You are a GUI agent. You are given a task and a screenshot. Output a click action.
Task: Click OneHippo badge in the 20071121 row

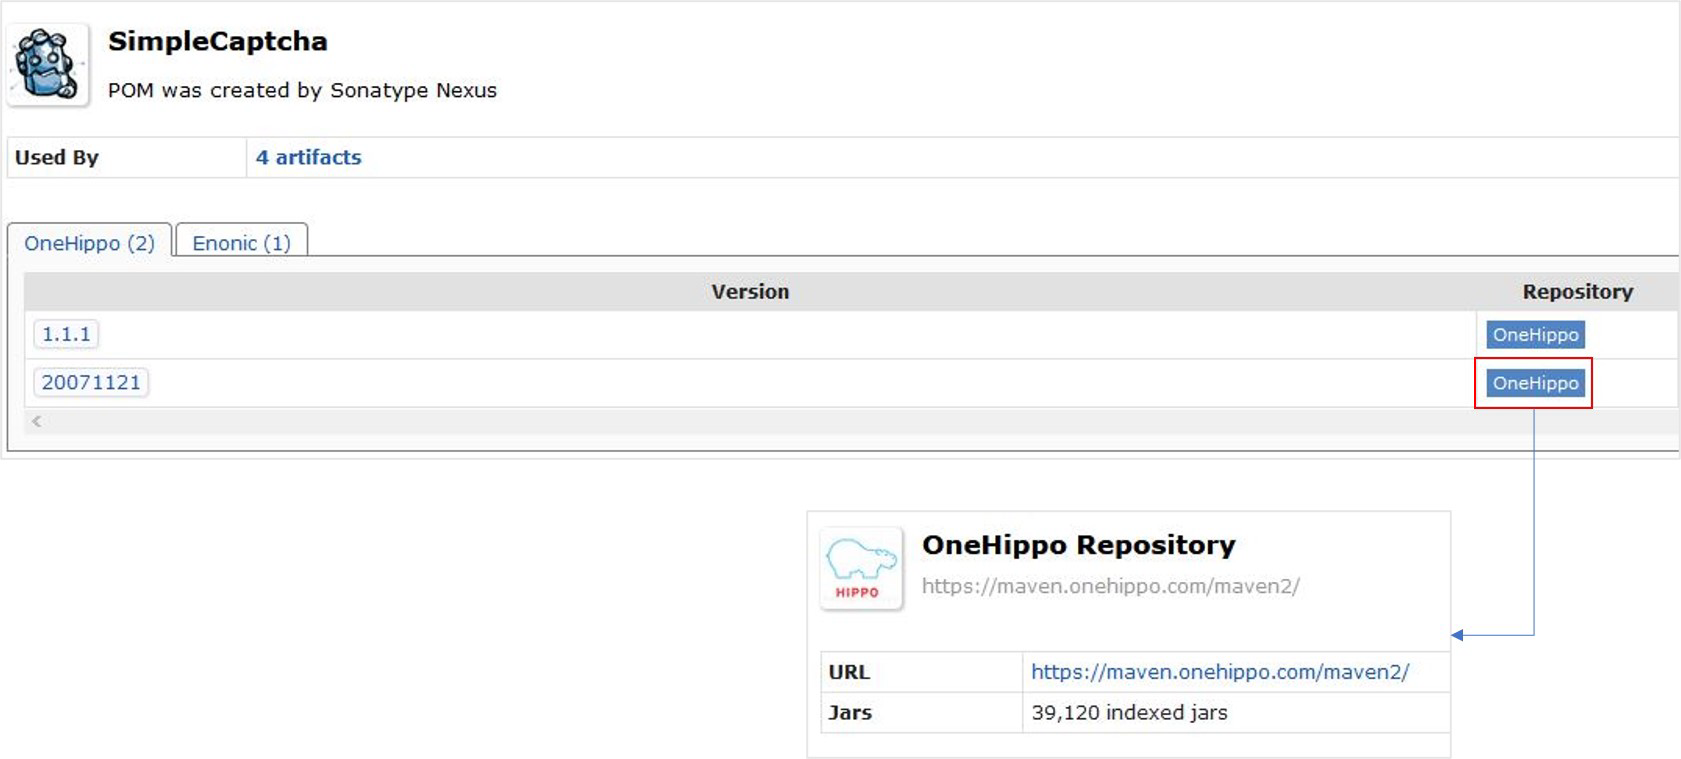(1535, 383)
